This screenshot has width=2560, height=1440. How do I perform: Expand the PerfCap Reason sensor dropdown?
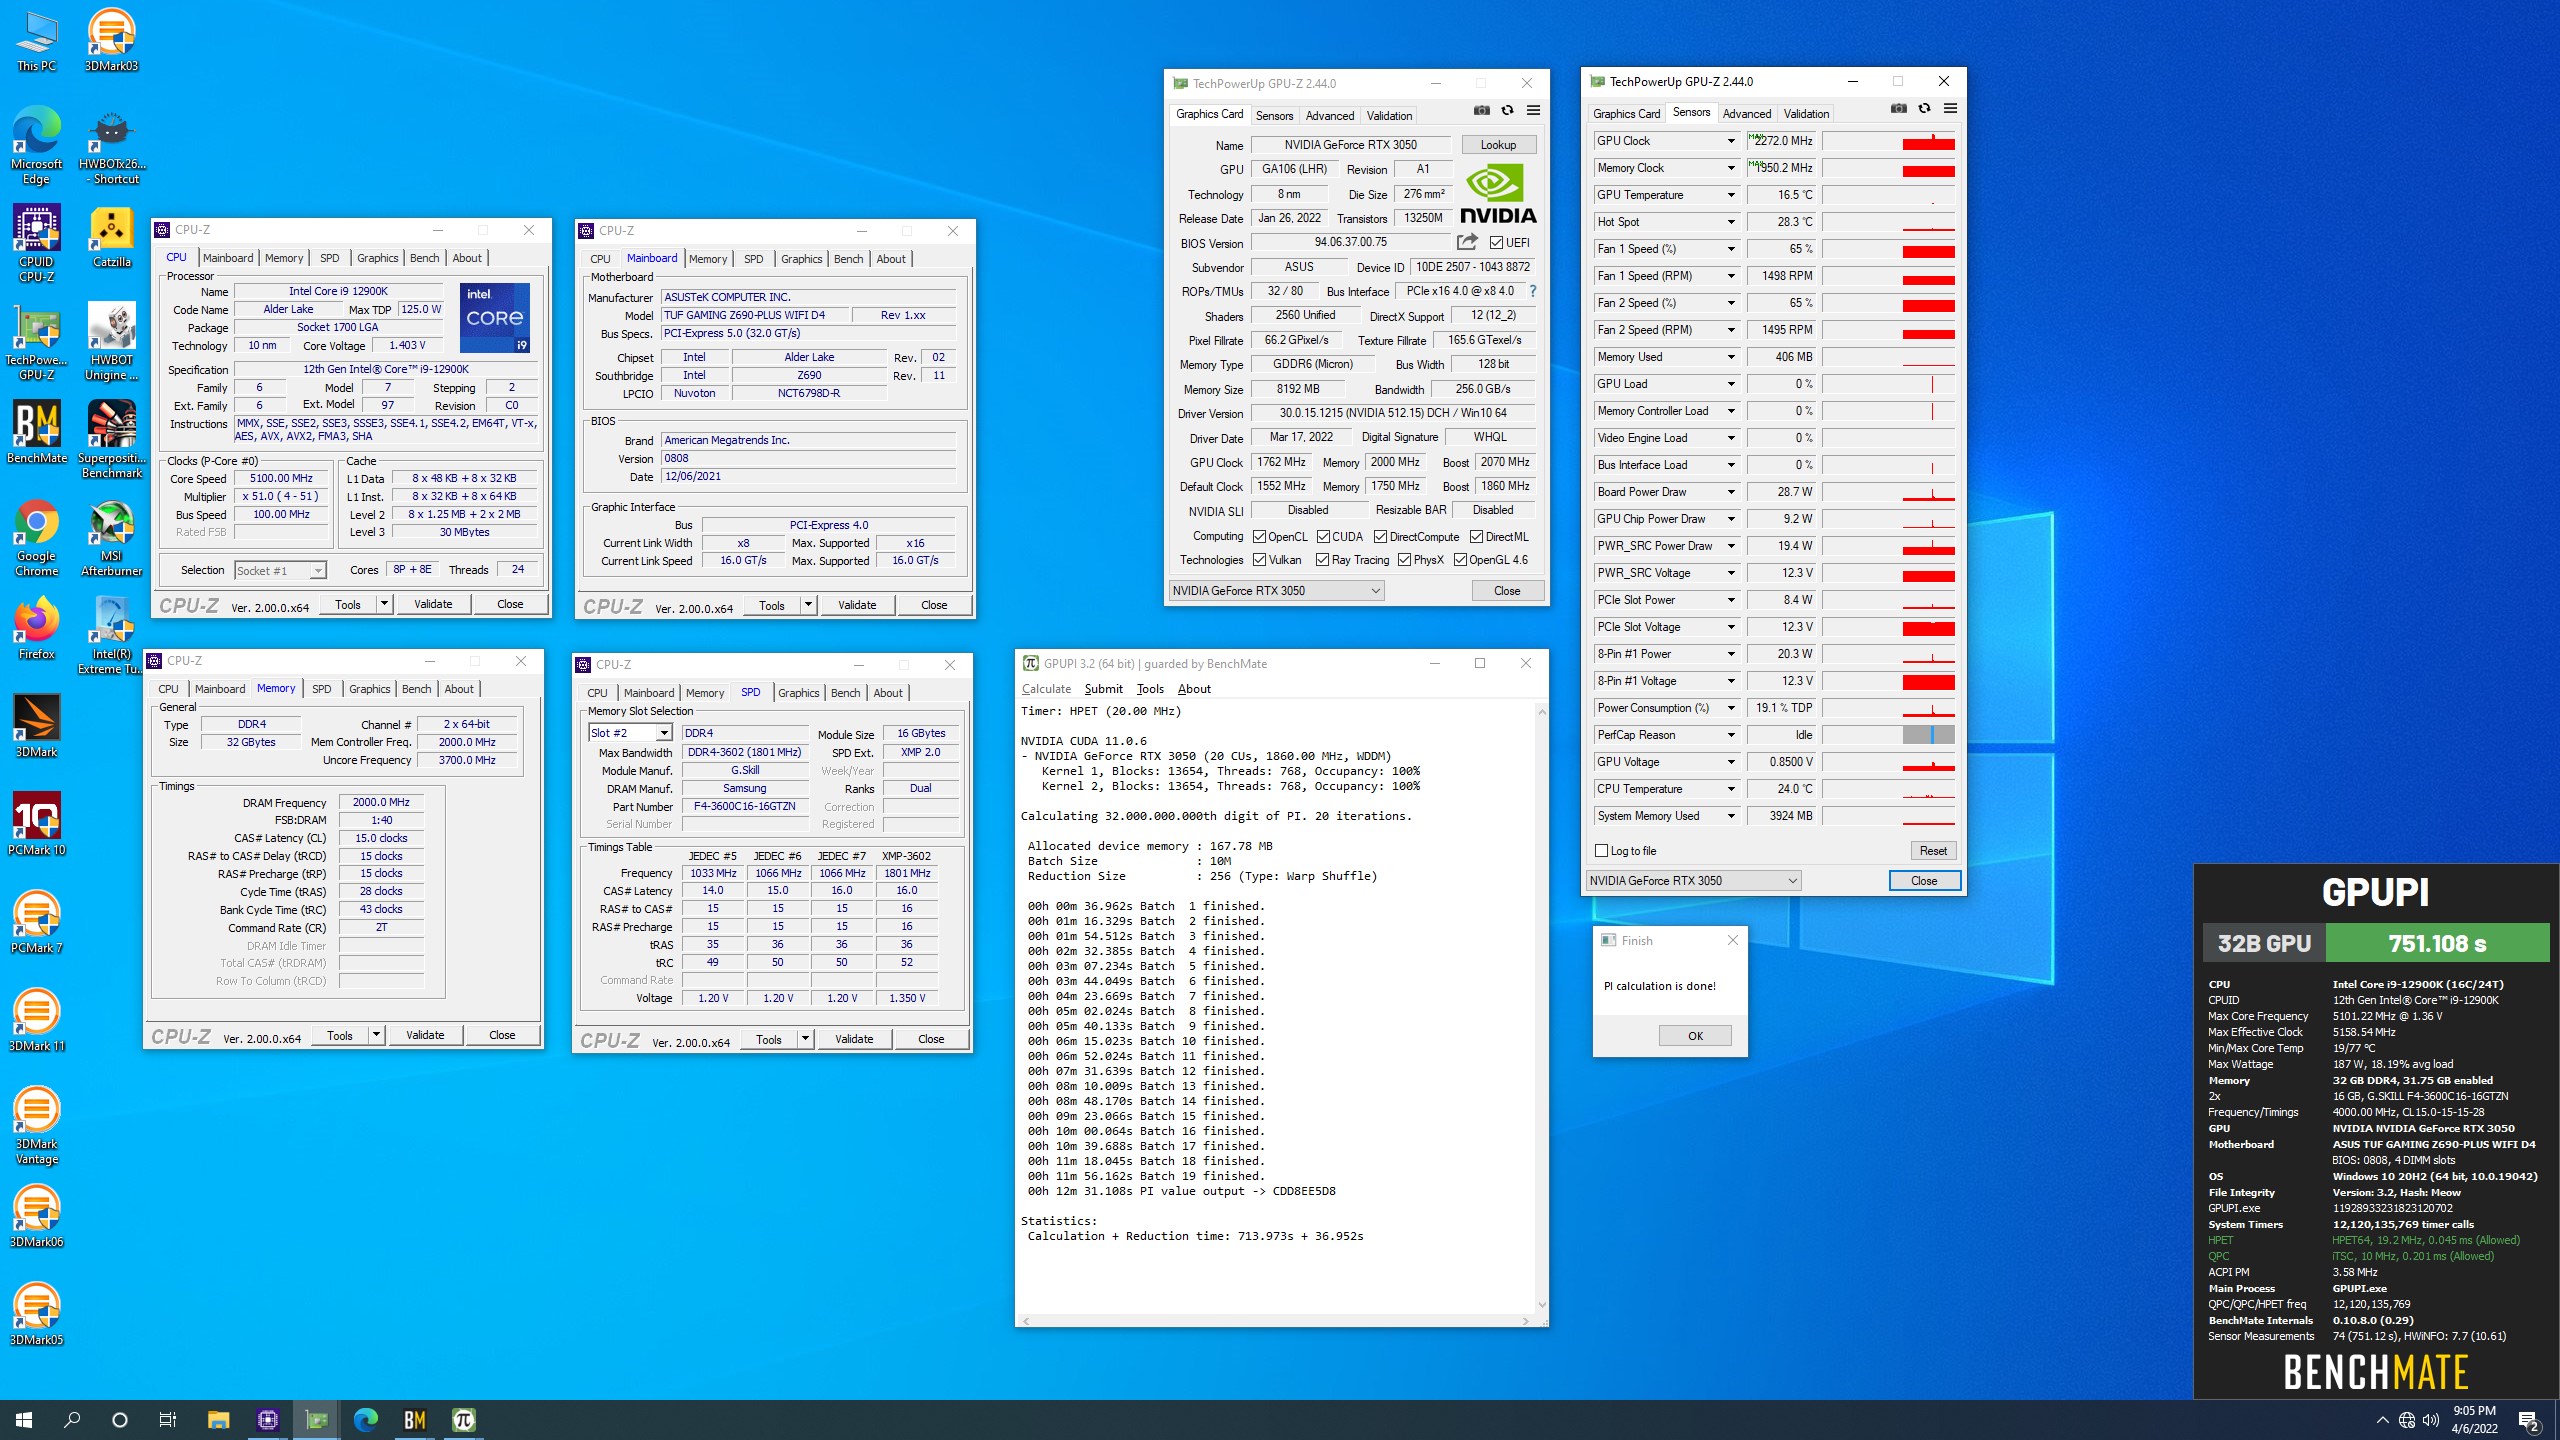point(1731,735)
